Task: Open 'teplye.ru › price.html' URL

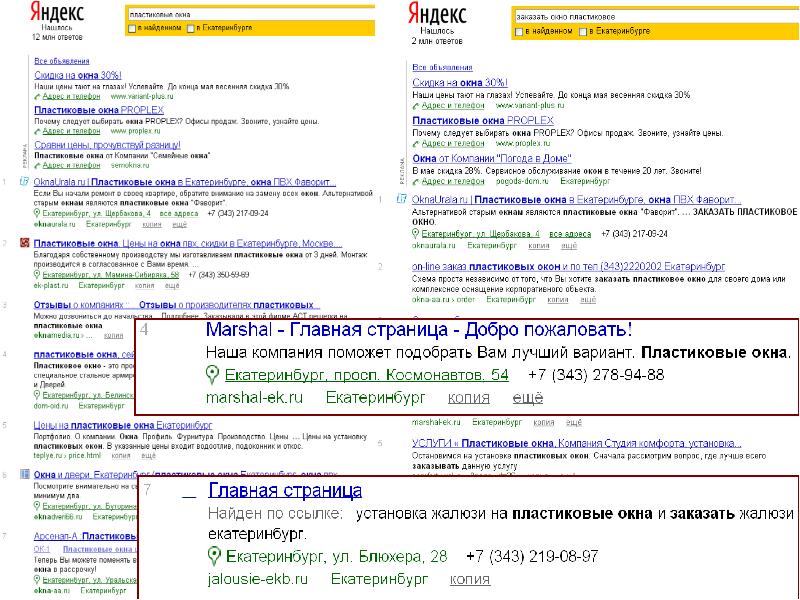Action: (x=67, y=455)
